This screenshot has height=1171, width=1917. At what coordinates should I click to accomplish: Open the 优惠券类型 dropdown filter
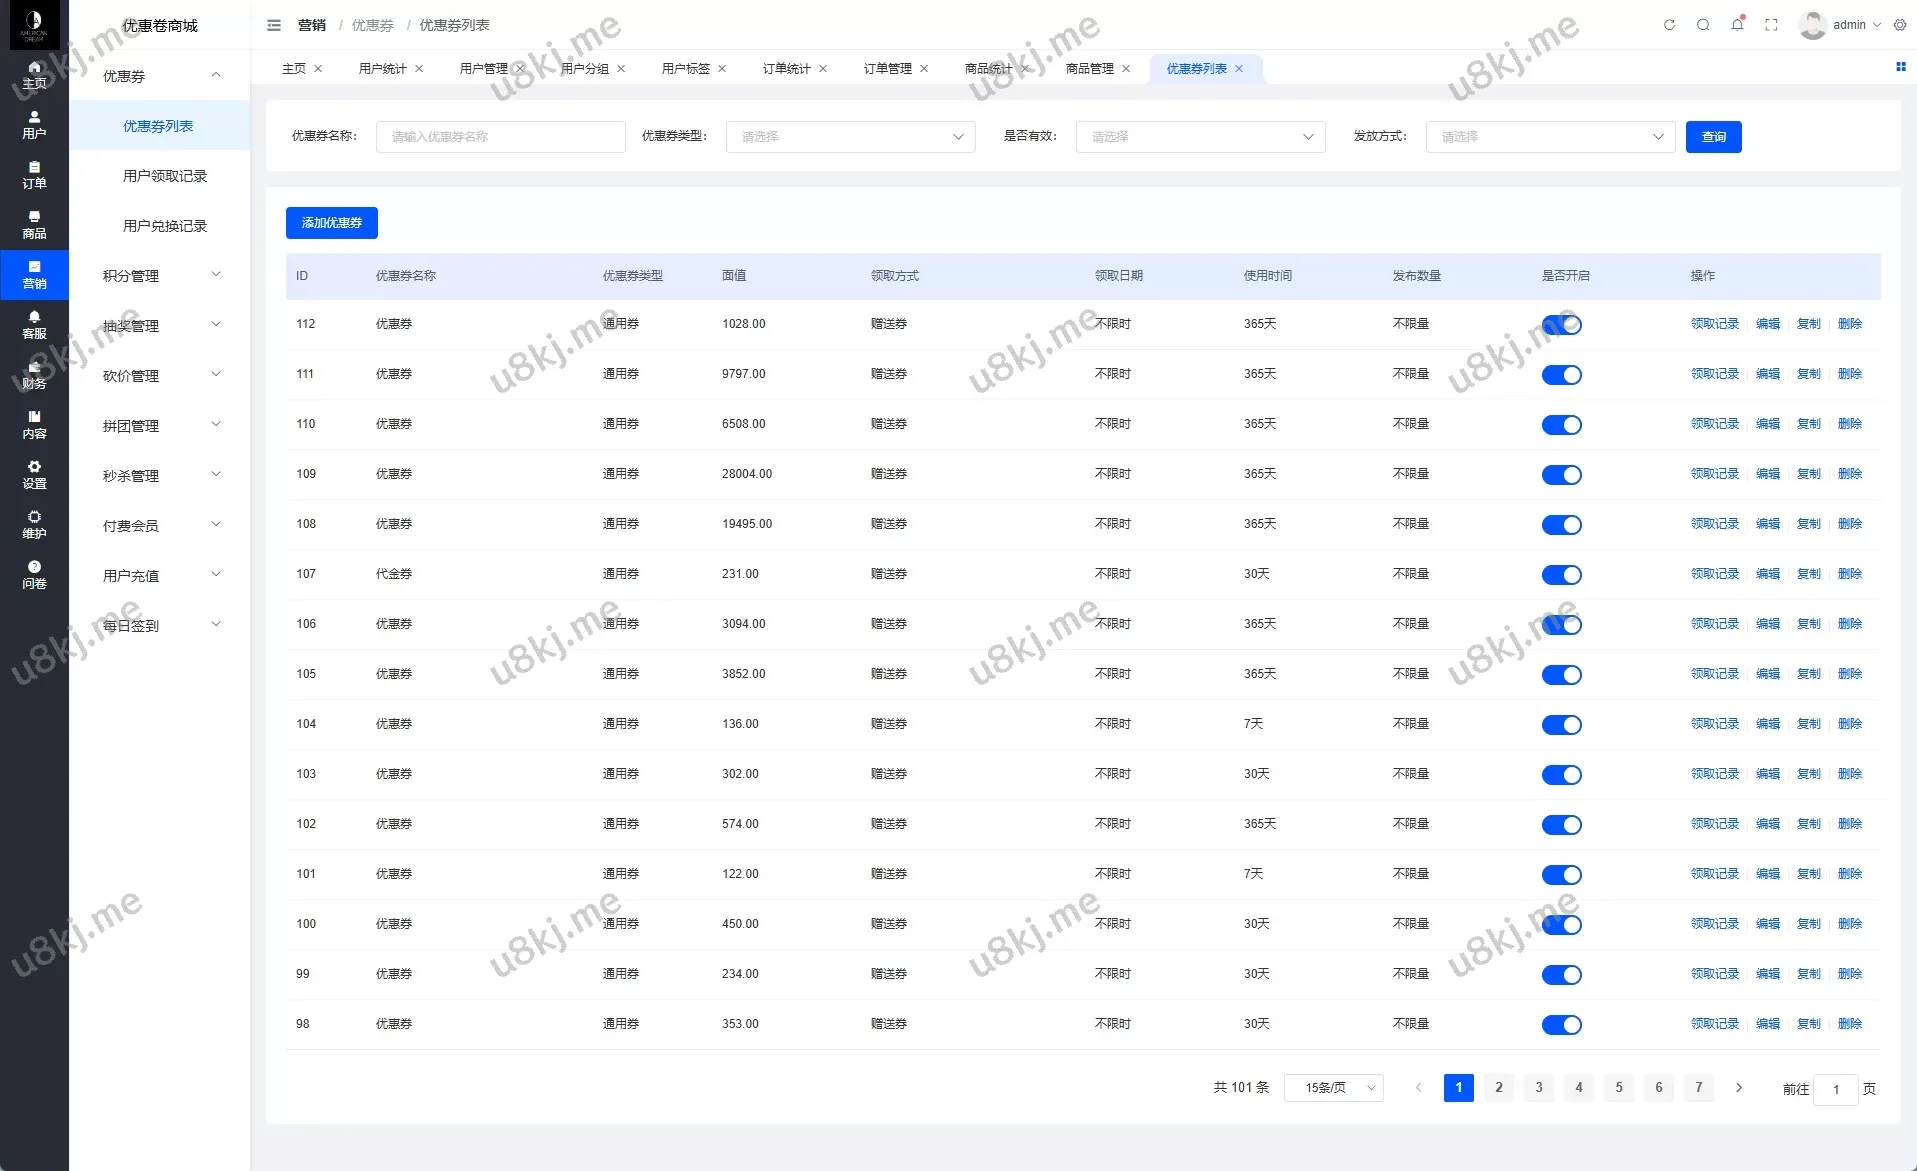point(850,137)
